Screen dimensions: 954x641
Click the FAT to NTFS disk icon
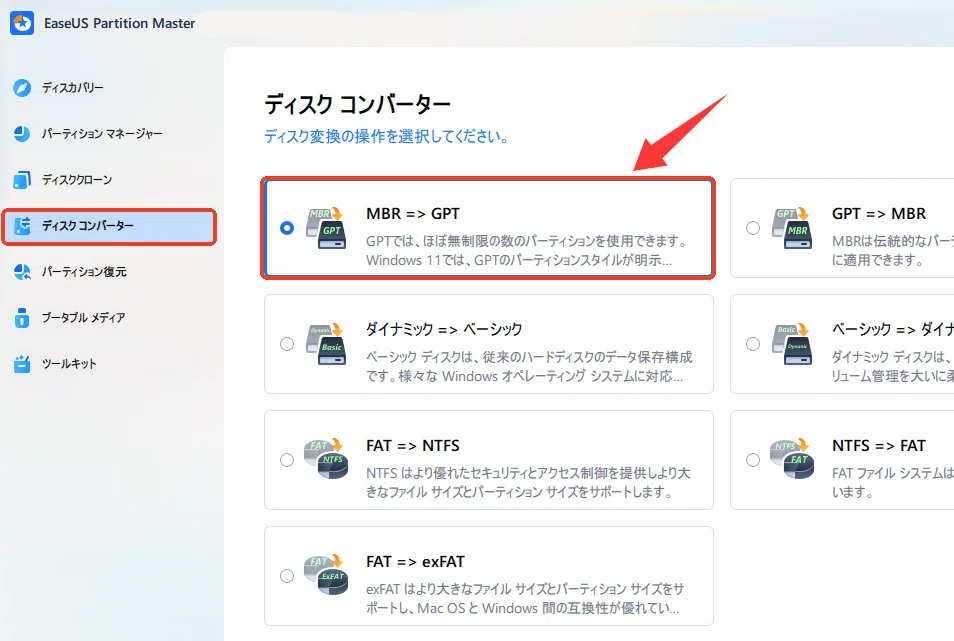pyautogui.click(x=326, y=460)
